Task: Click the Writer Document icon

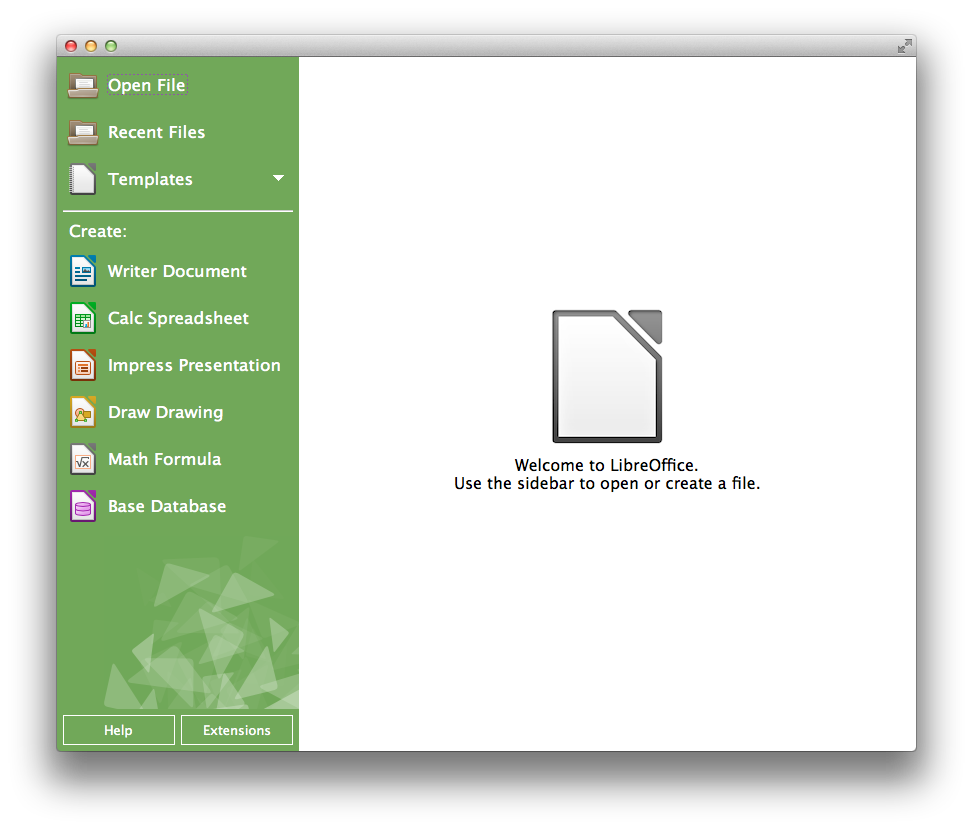Action: pyautogui.click(x=83, y=271)
